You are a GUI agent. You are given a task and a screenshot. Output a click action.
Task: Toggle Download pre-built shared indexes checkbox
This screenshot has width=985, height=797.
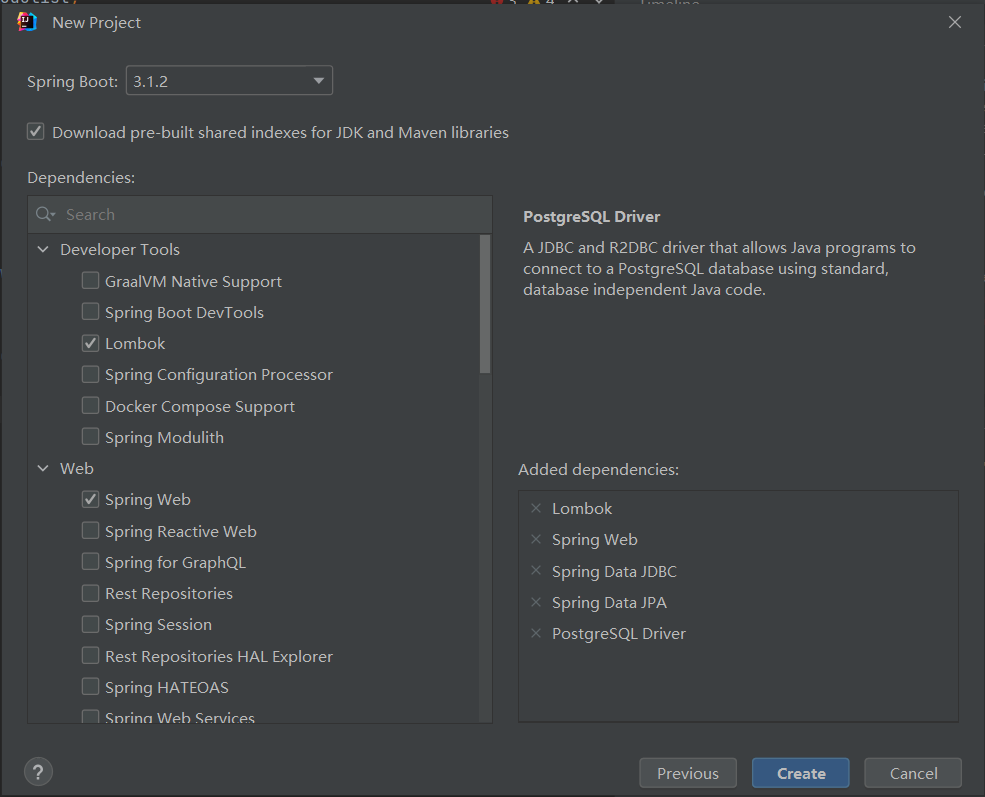pos(35,132)
